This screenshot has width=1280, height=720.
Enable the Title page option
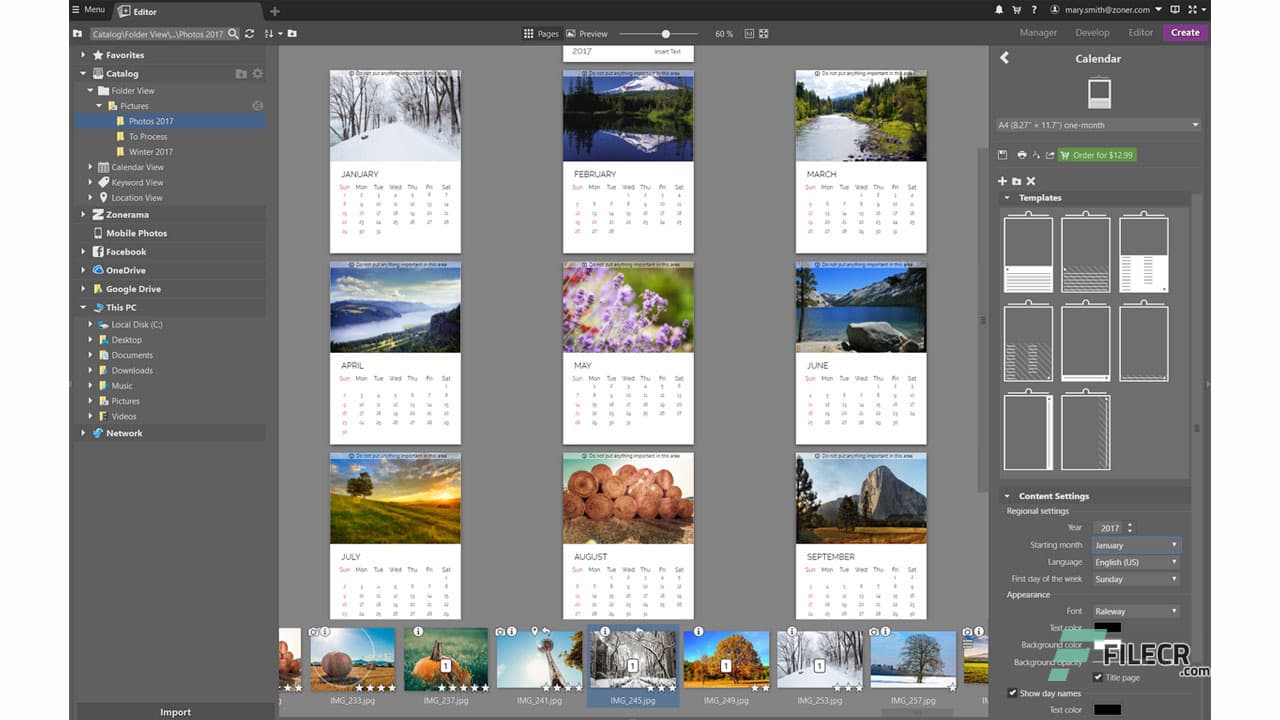coord(1097,677)
